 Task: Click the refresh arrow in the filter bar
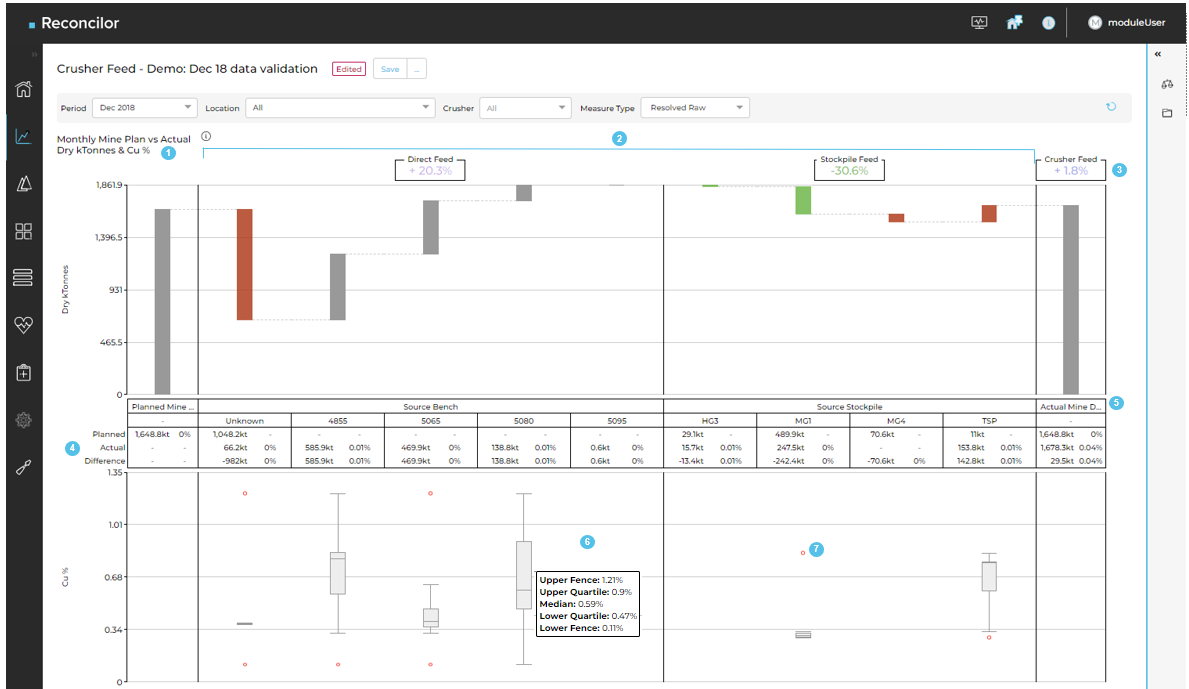coord(1110,107)
